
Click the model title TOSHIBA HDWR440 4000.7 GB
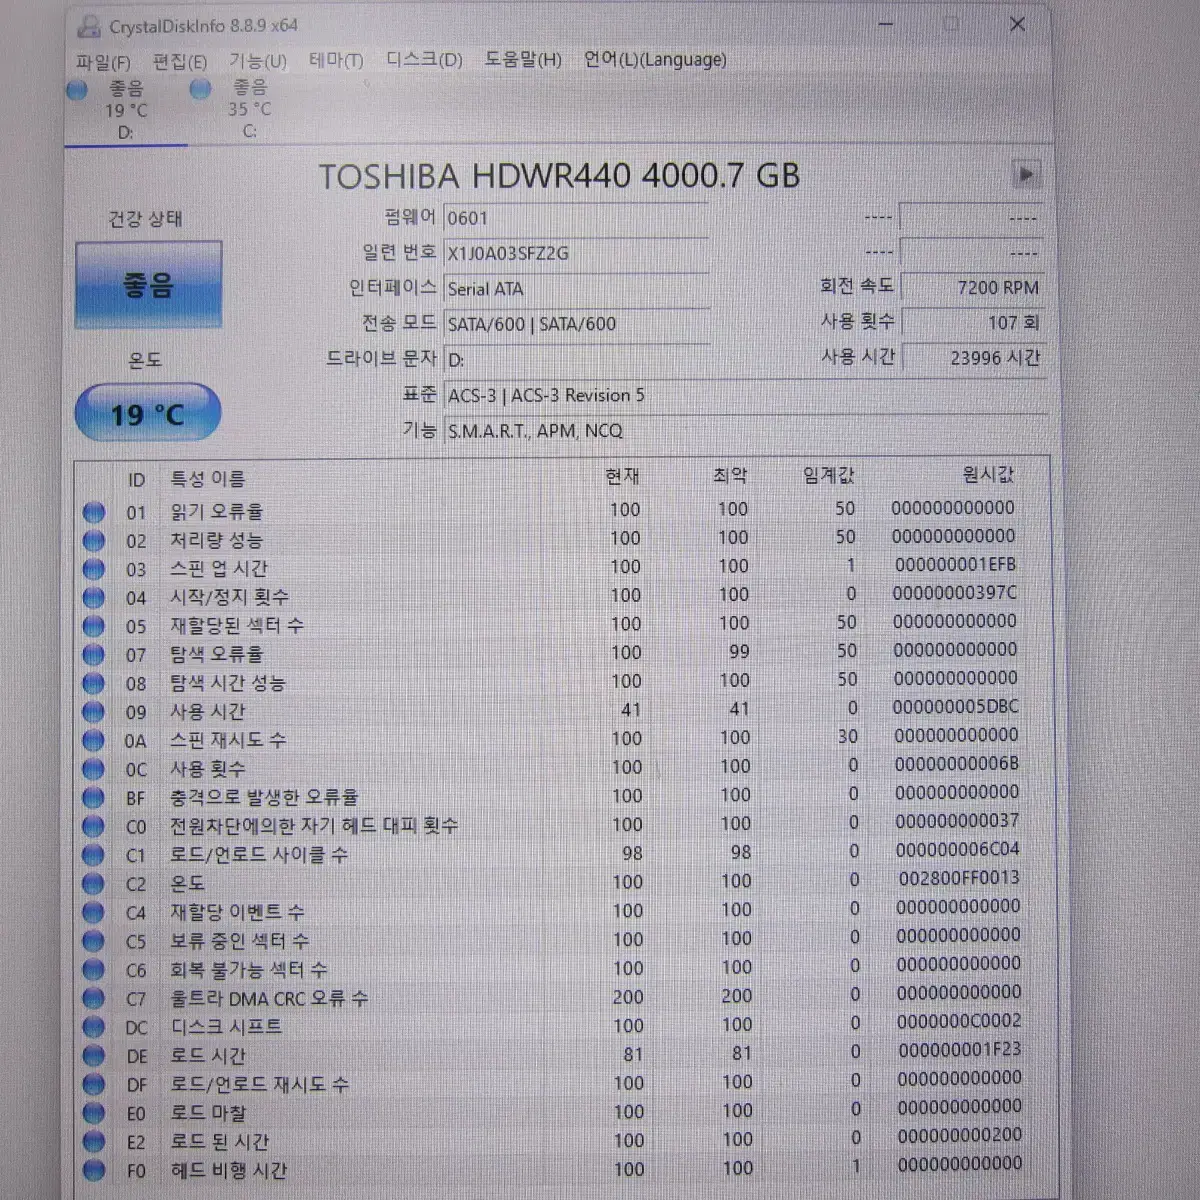[x=559, y=176]
